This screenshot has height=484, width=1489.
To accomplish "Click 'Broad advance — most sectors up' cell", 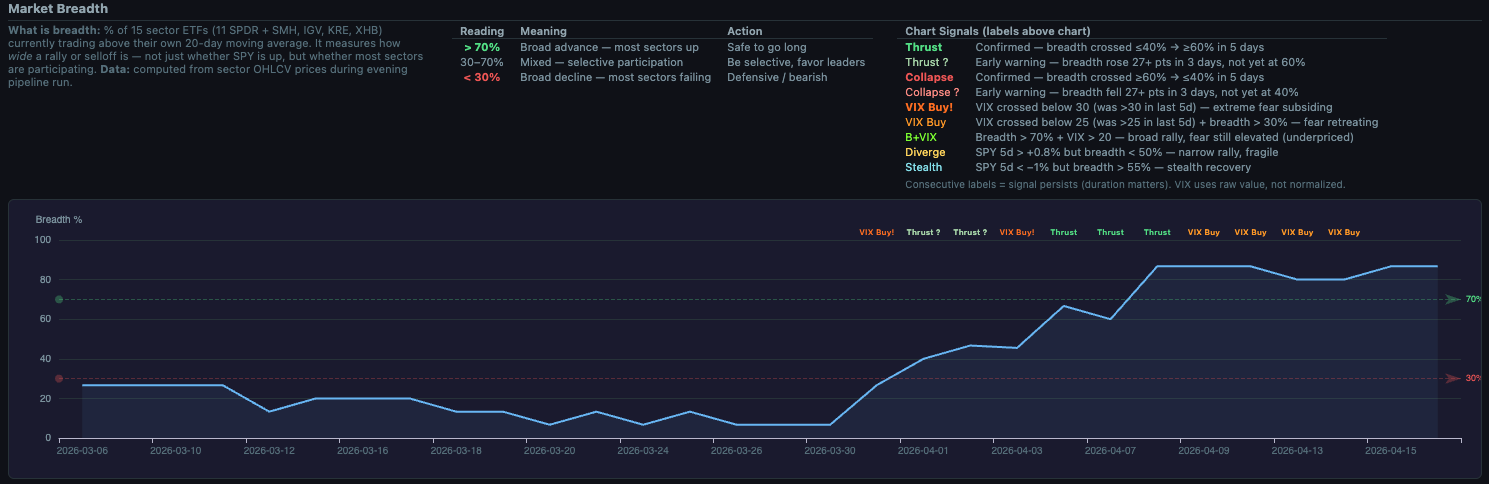I will (609, 47).
